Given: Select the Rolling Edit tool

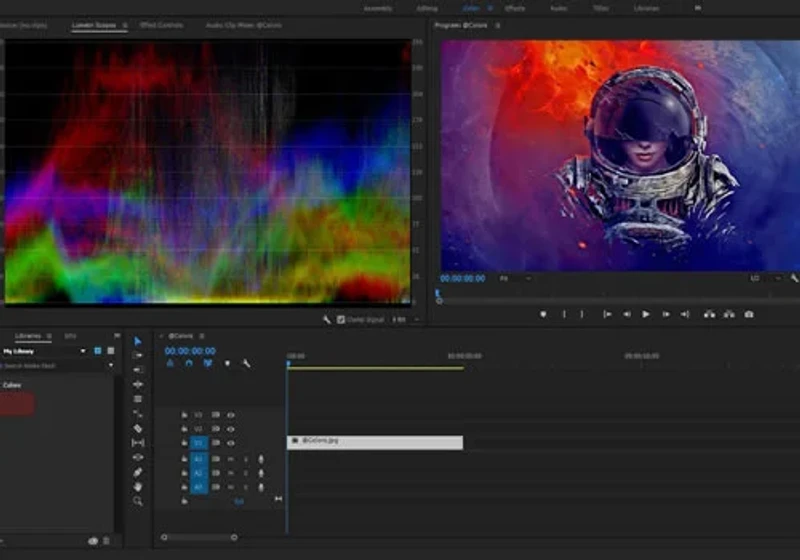Looking at the screenshot, I should 138,399.
